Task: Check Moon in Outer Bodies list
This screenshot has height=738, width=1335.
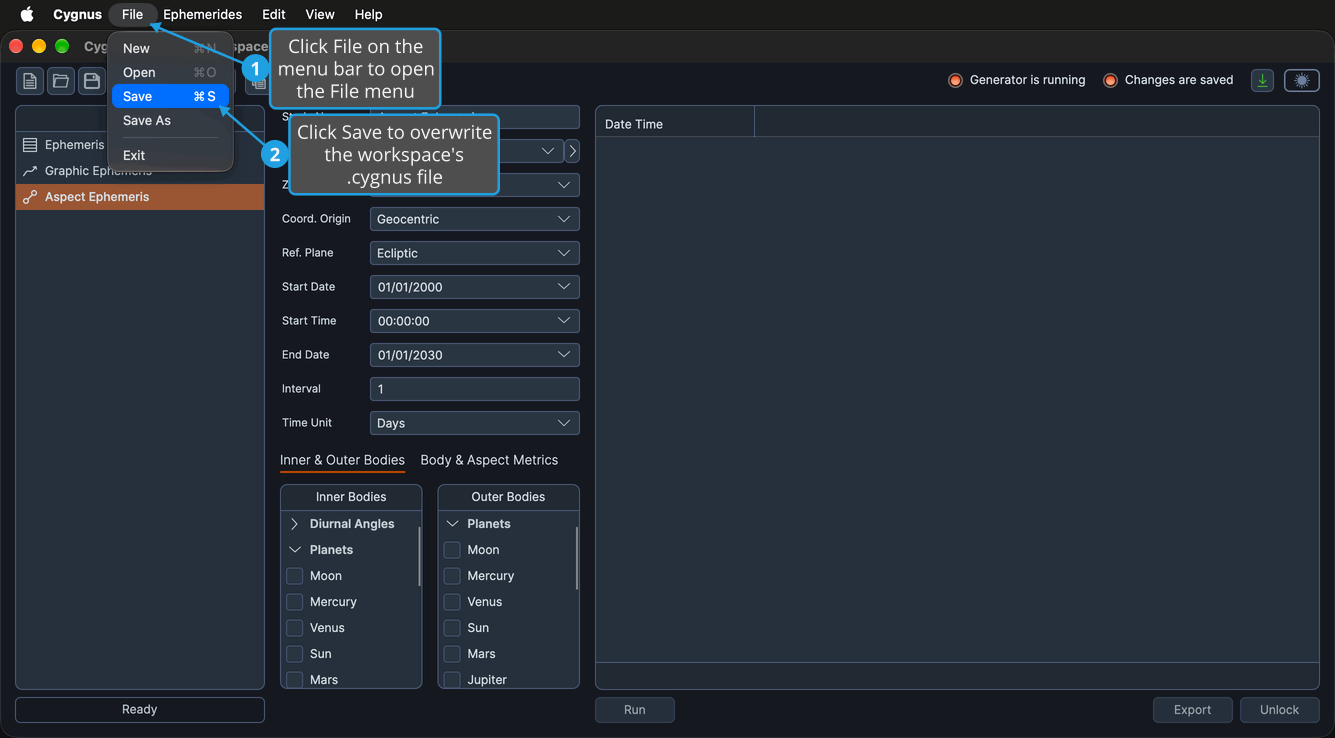Action: click(452, 550)
